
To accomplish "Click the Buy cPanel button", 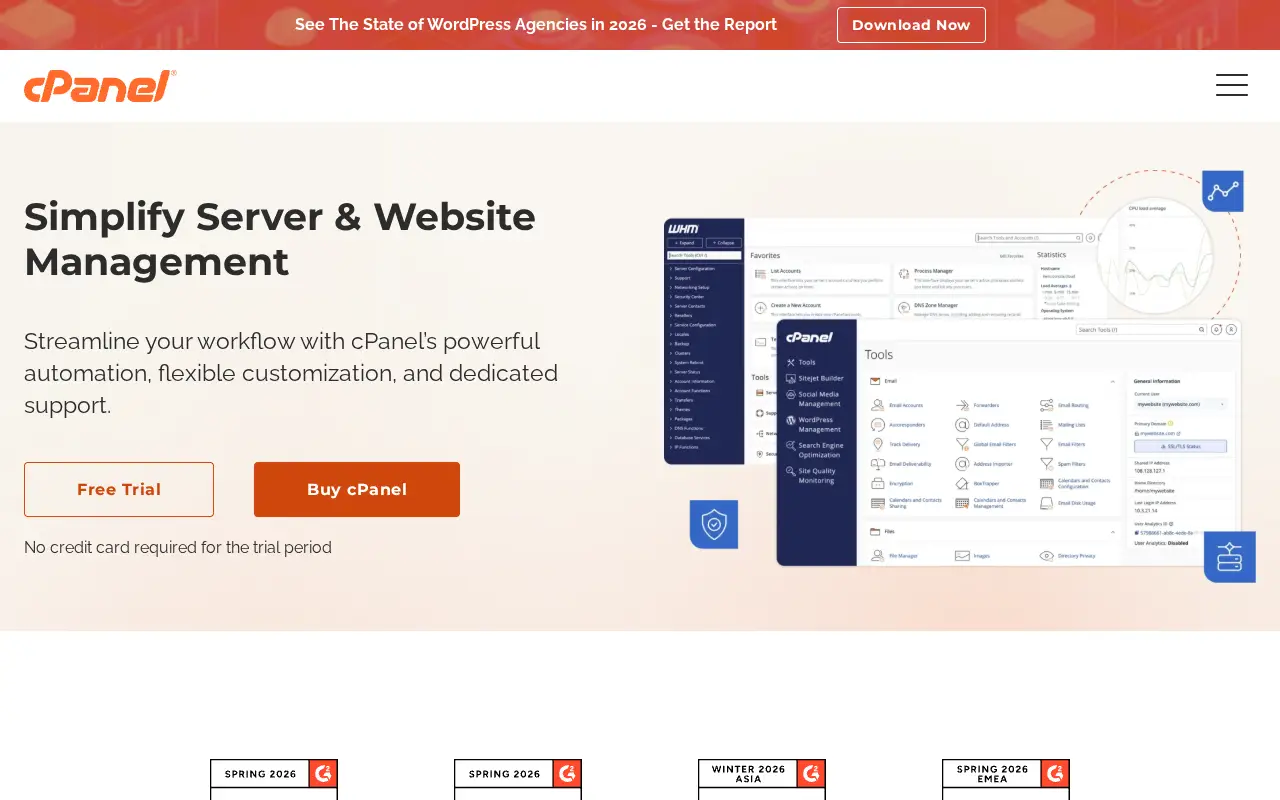I will pos(357,489).
